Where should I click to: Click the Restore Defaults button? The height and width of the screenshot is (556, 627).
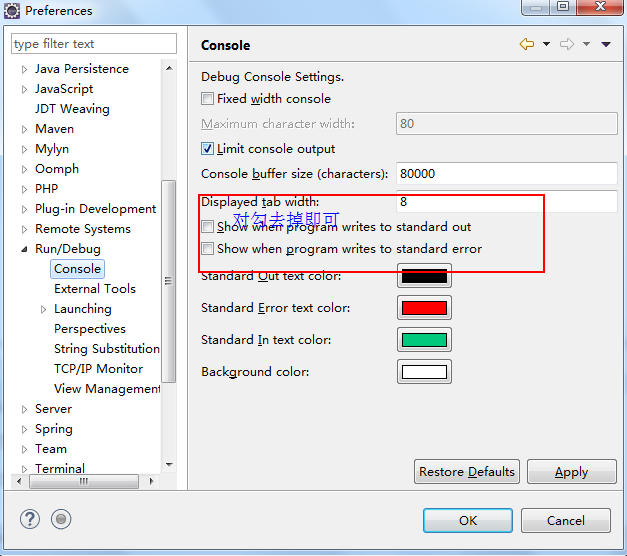467,472
